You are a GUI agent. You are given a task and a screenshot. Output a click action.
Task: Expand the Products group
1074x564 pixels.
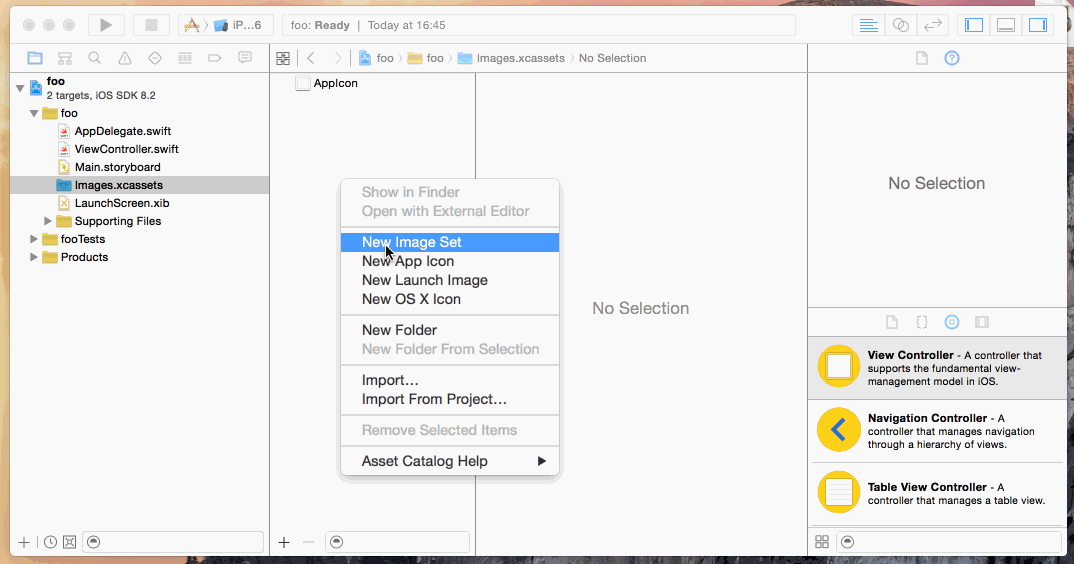34,257
